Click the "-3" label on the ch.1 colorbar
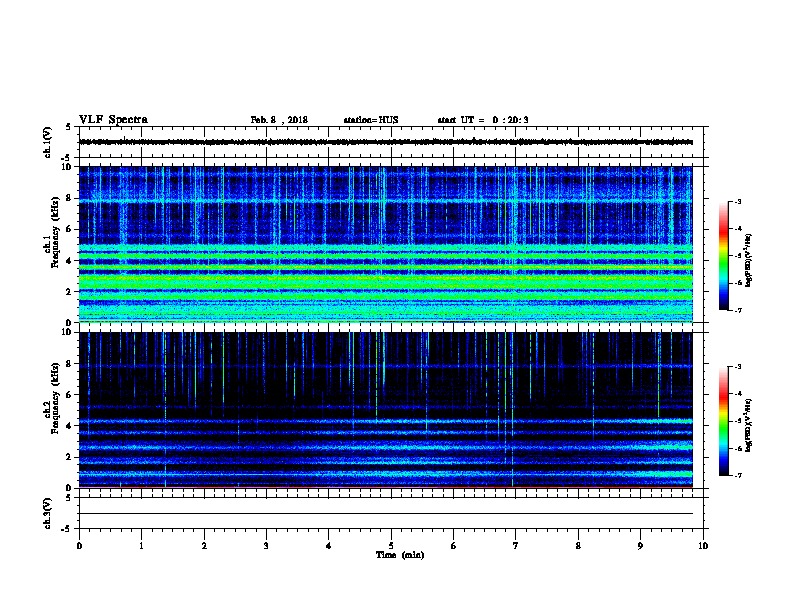The height and width of the screenshot is (612, 792). [x=737, y=202]
